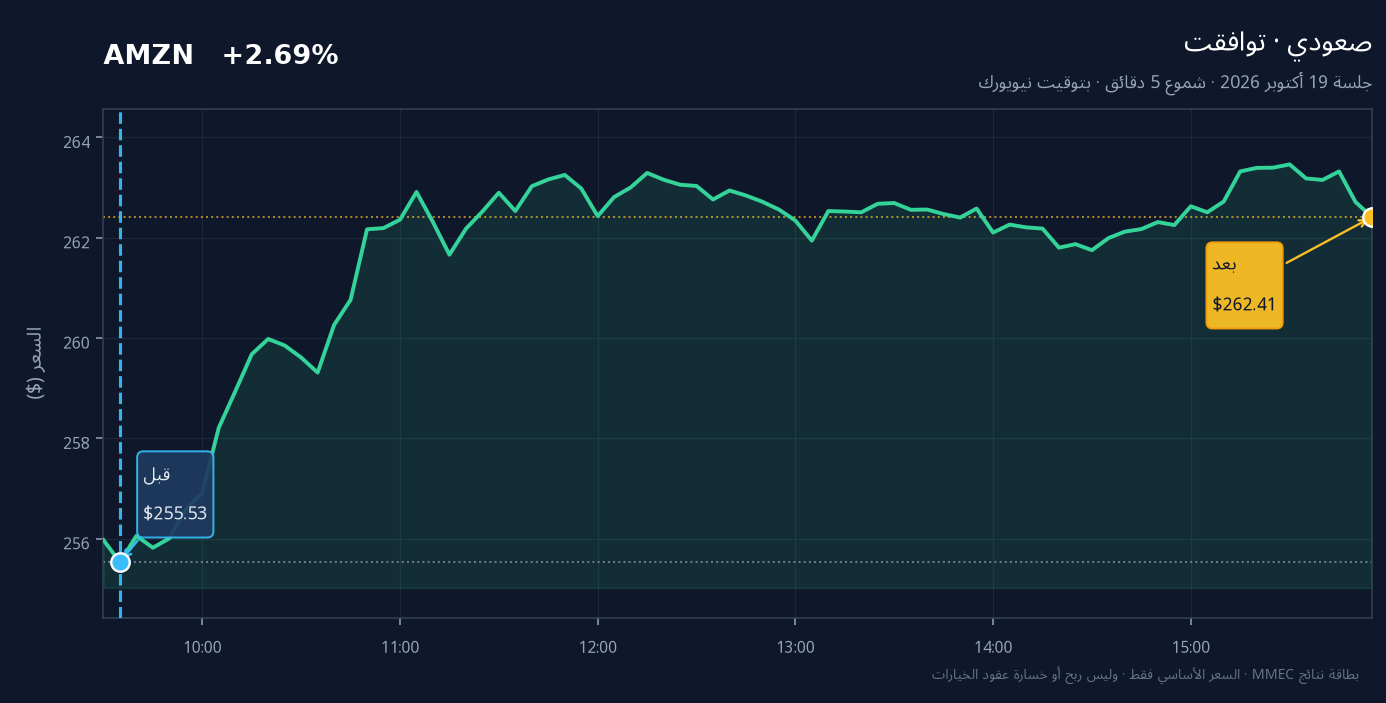Click the 262 price axis label
The image size is (1386, 703).
tap(77, 241)
